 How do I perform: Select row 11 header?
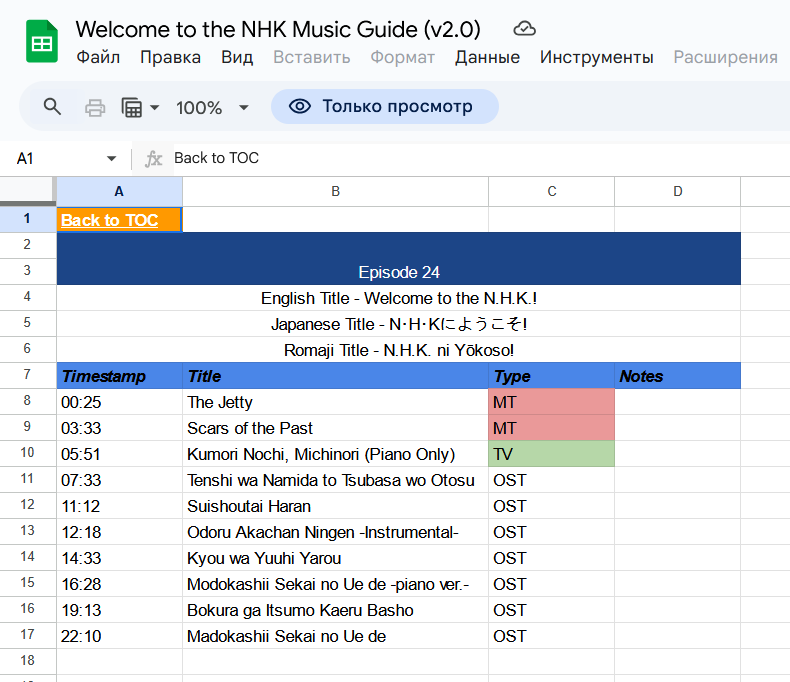[27, 480]
